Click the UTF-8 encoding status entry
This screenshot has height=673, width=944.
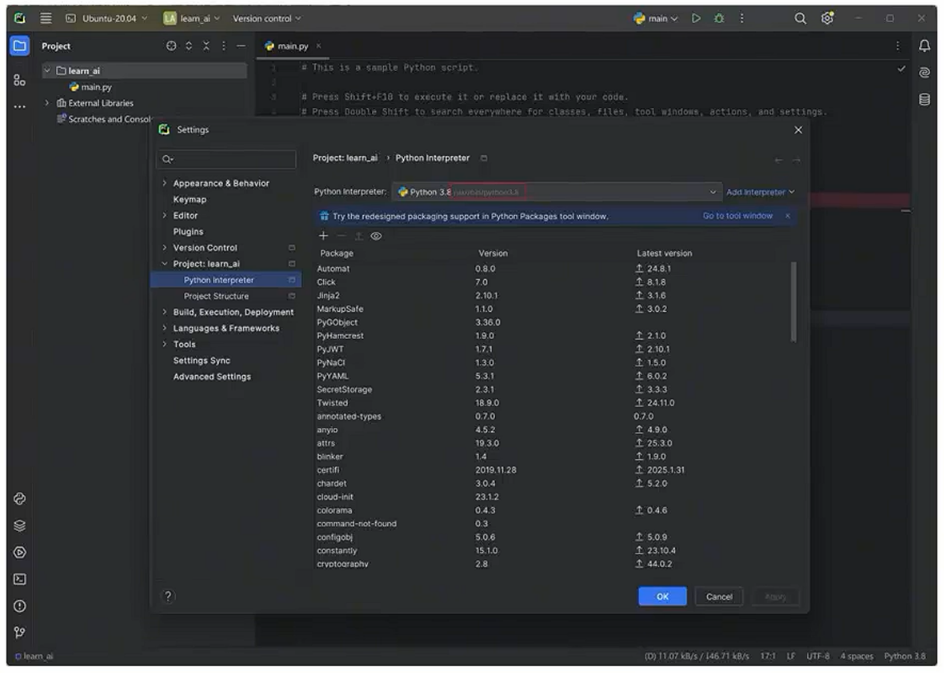[x=818, y=656]
